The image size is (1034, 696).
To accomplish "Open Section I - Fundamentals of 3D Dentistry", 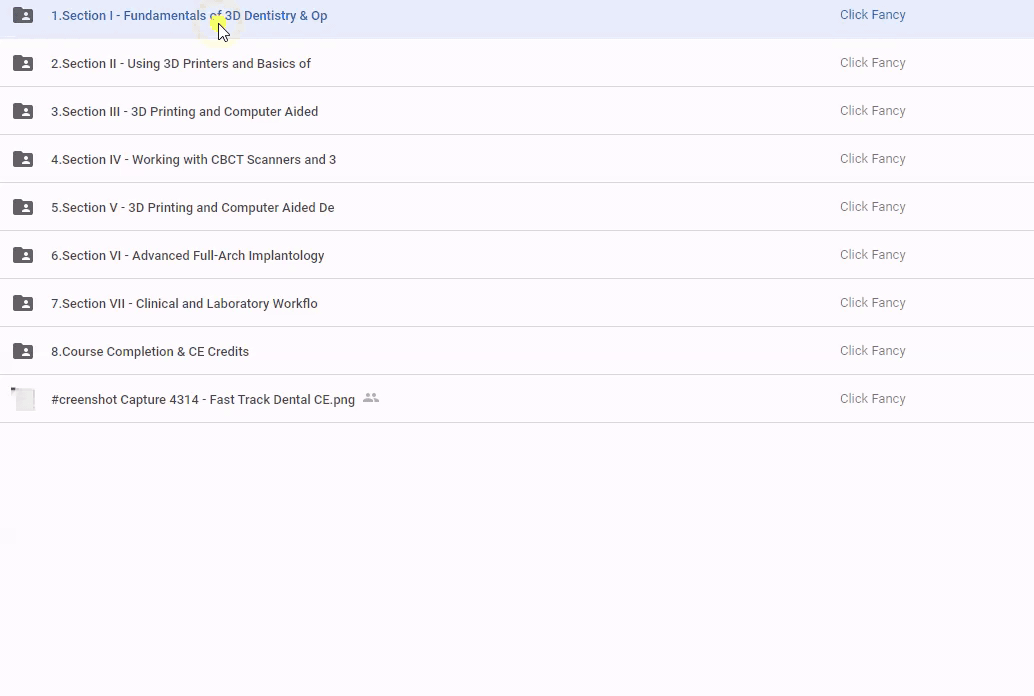I will click(189, 16).
